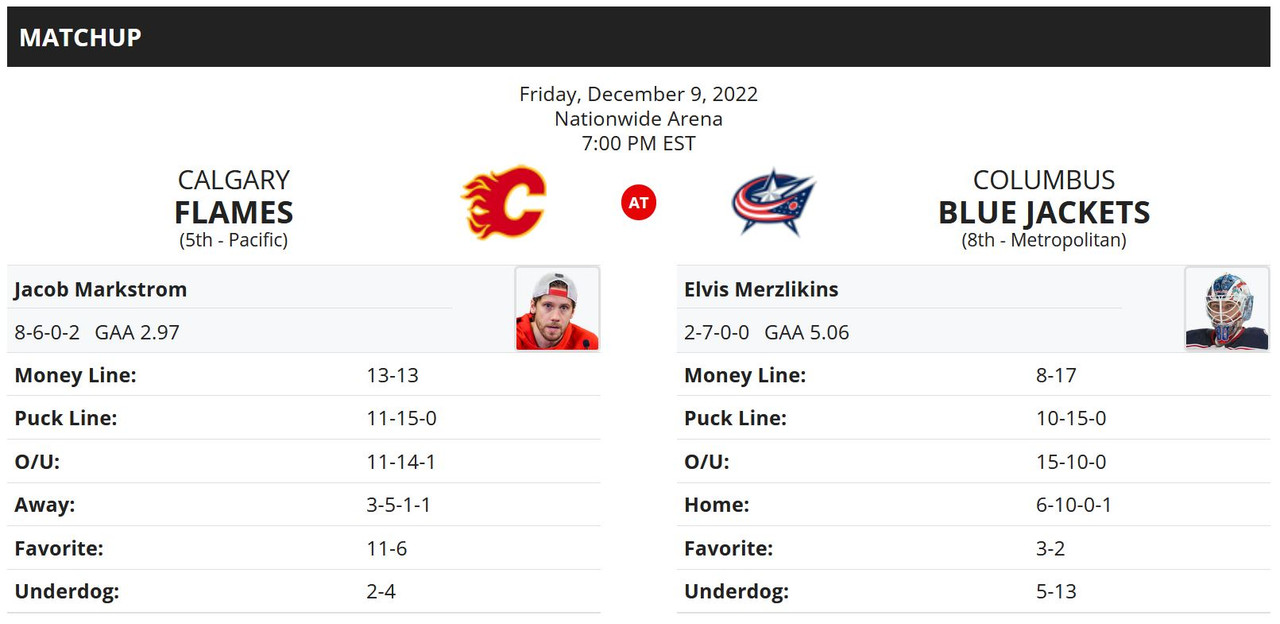Select Blue Jackets Money Line record 8-17

pyautogui.click(x=1056, y=376)
